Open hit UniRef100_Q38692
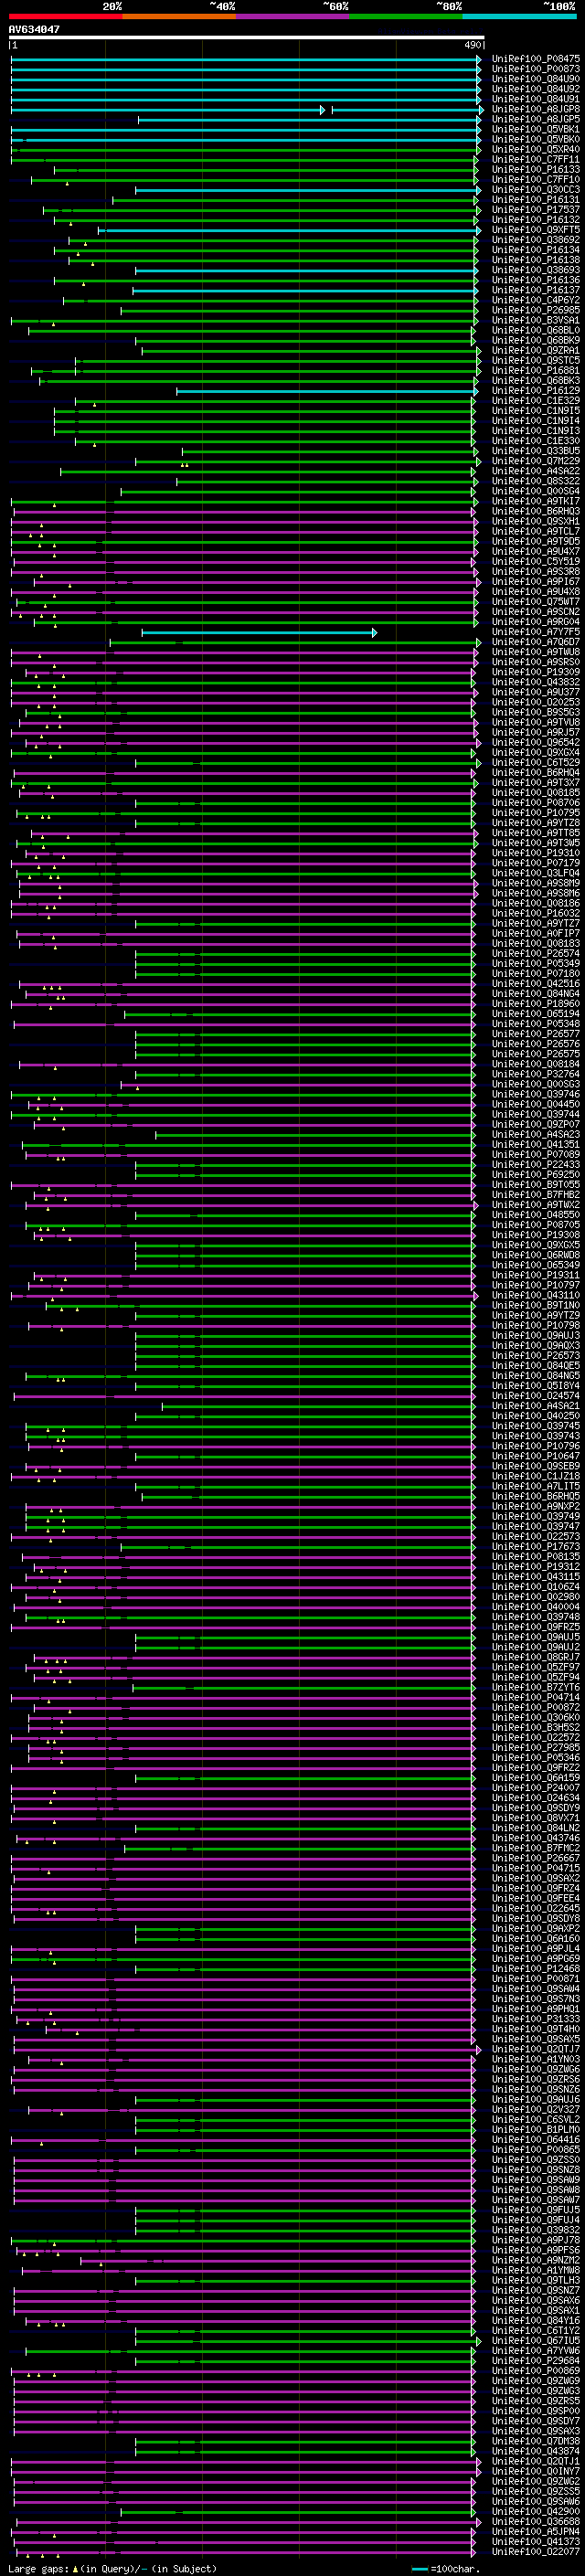The height and width of the screenshot is (2576, 585). tap(536, 240)
